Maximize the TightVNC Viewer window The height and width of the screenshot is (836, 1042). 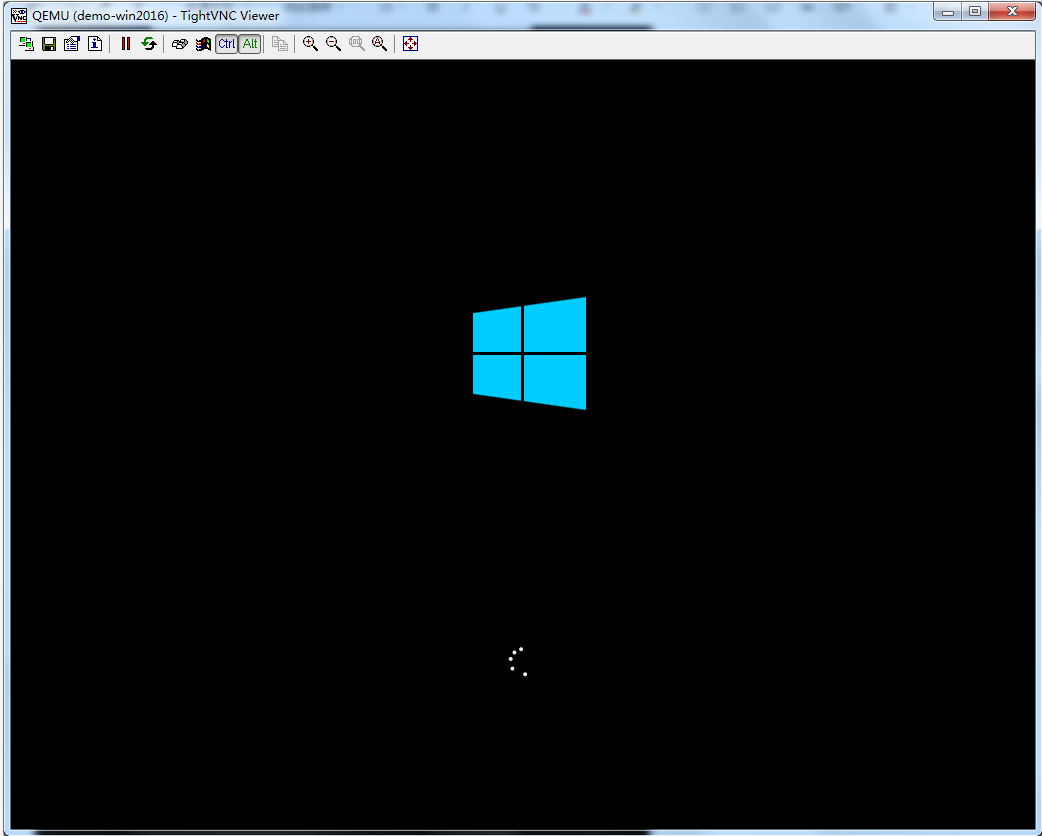coord(975,11)
